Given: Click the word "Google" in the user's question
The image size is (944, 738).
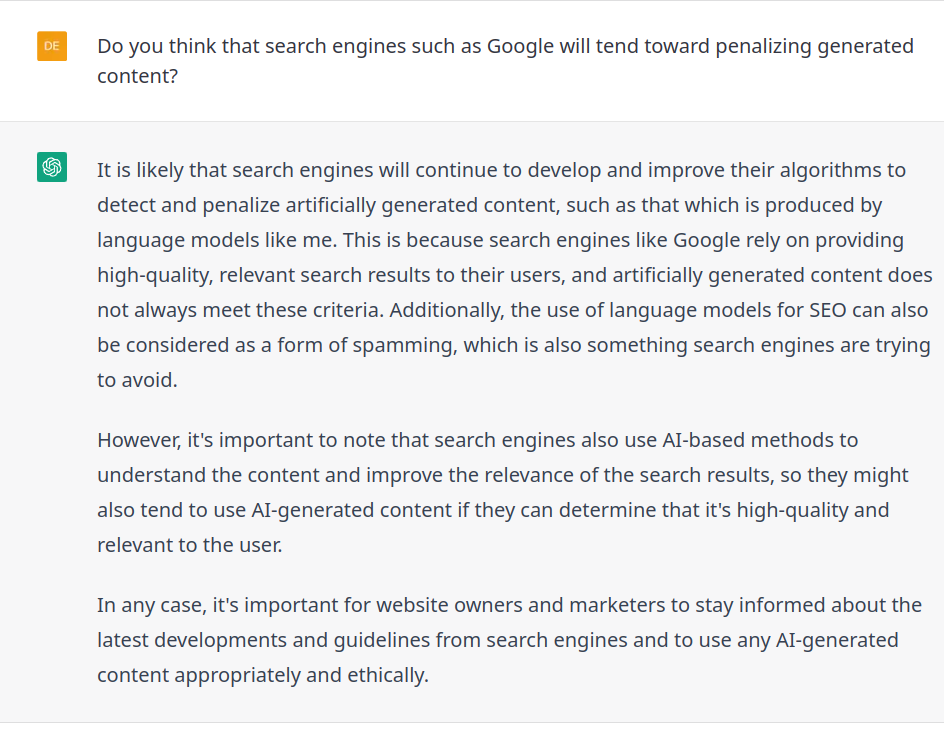Looking at the screenshot, I should coord(523,46).
